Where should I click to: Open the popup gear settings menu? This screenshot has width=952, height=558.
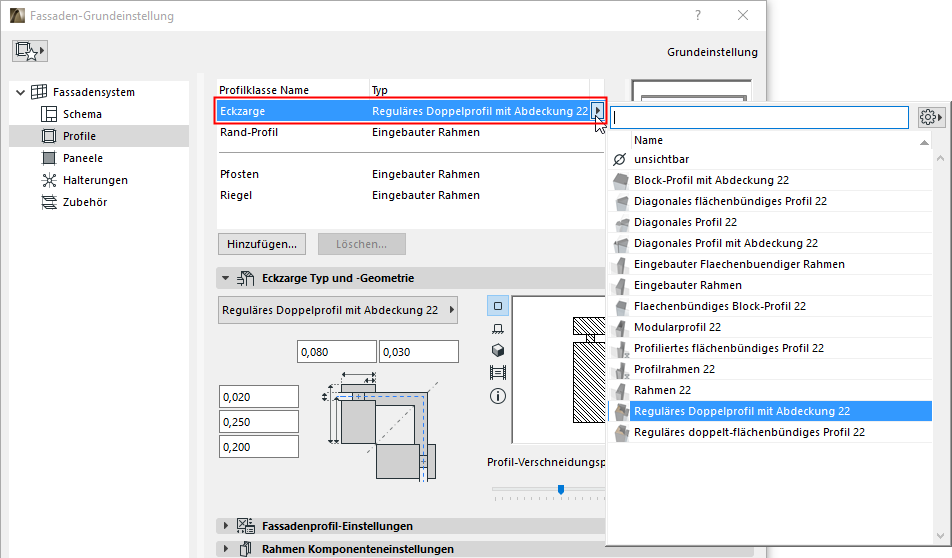point(931,117)
